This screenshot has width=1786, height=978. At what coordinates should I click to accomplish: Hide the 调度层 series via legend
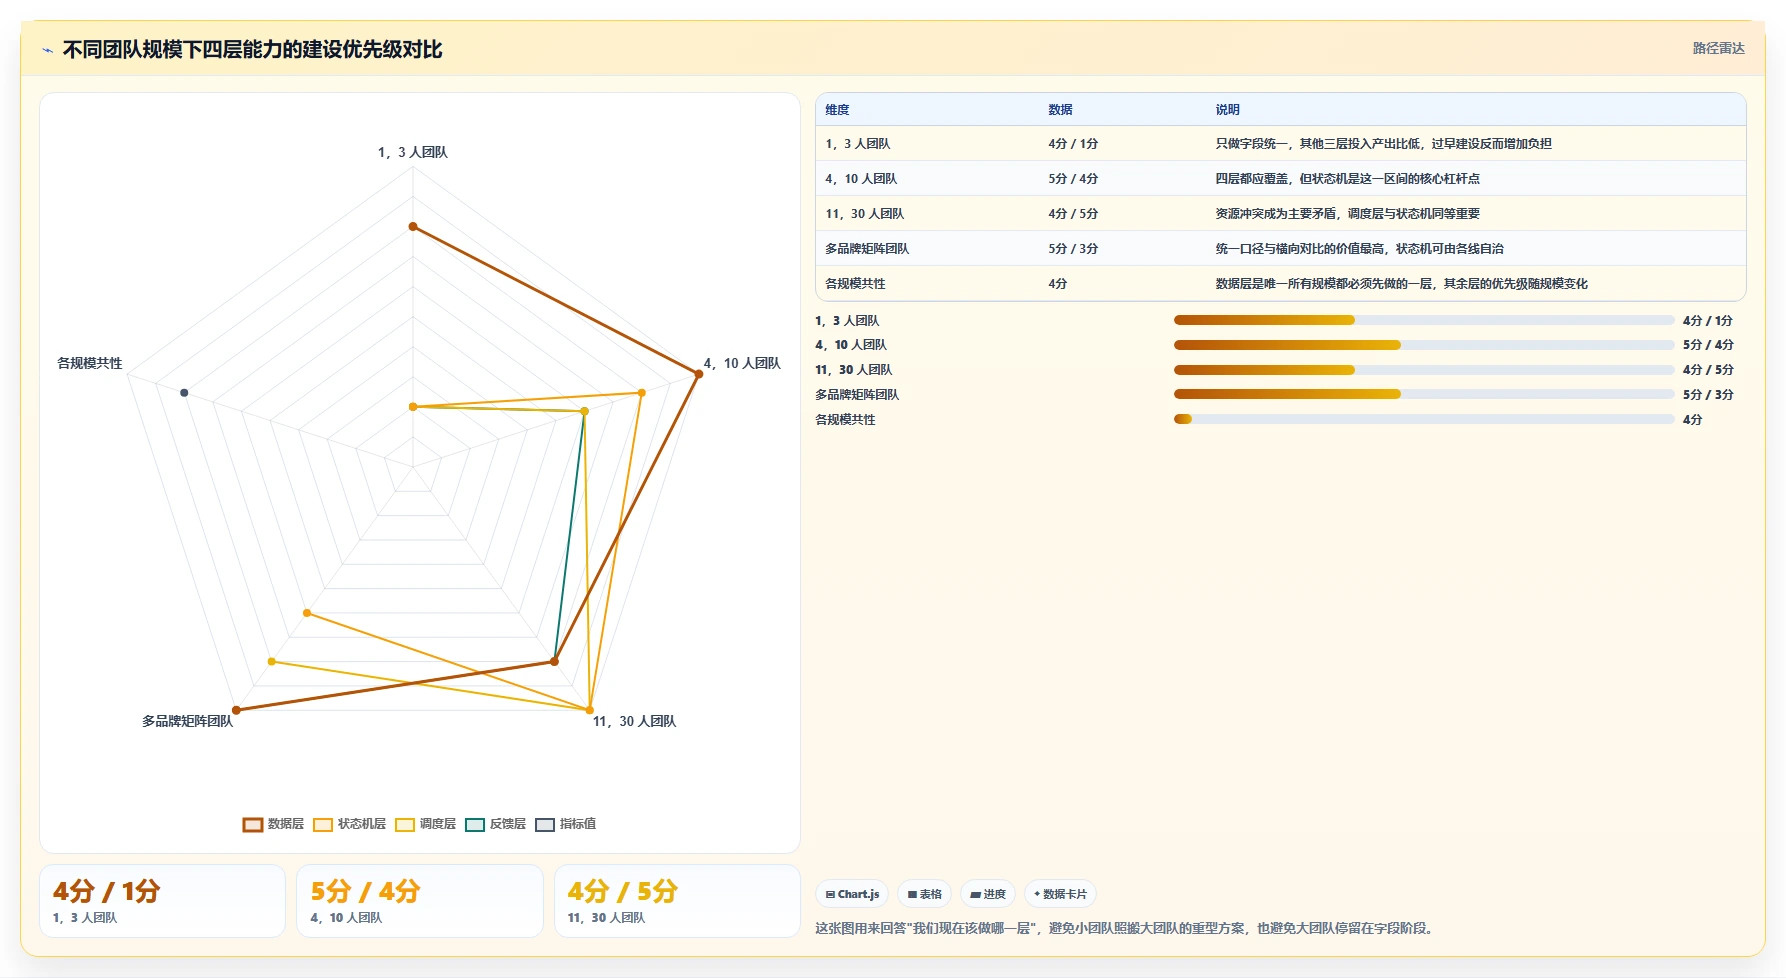[425, 824]
